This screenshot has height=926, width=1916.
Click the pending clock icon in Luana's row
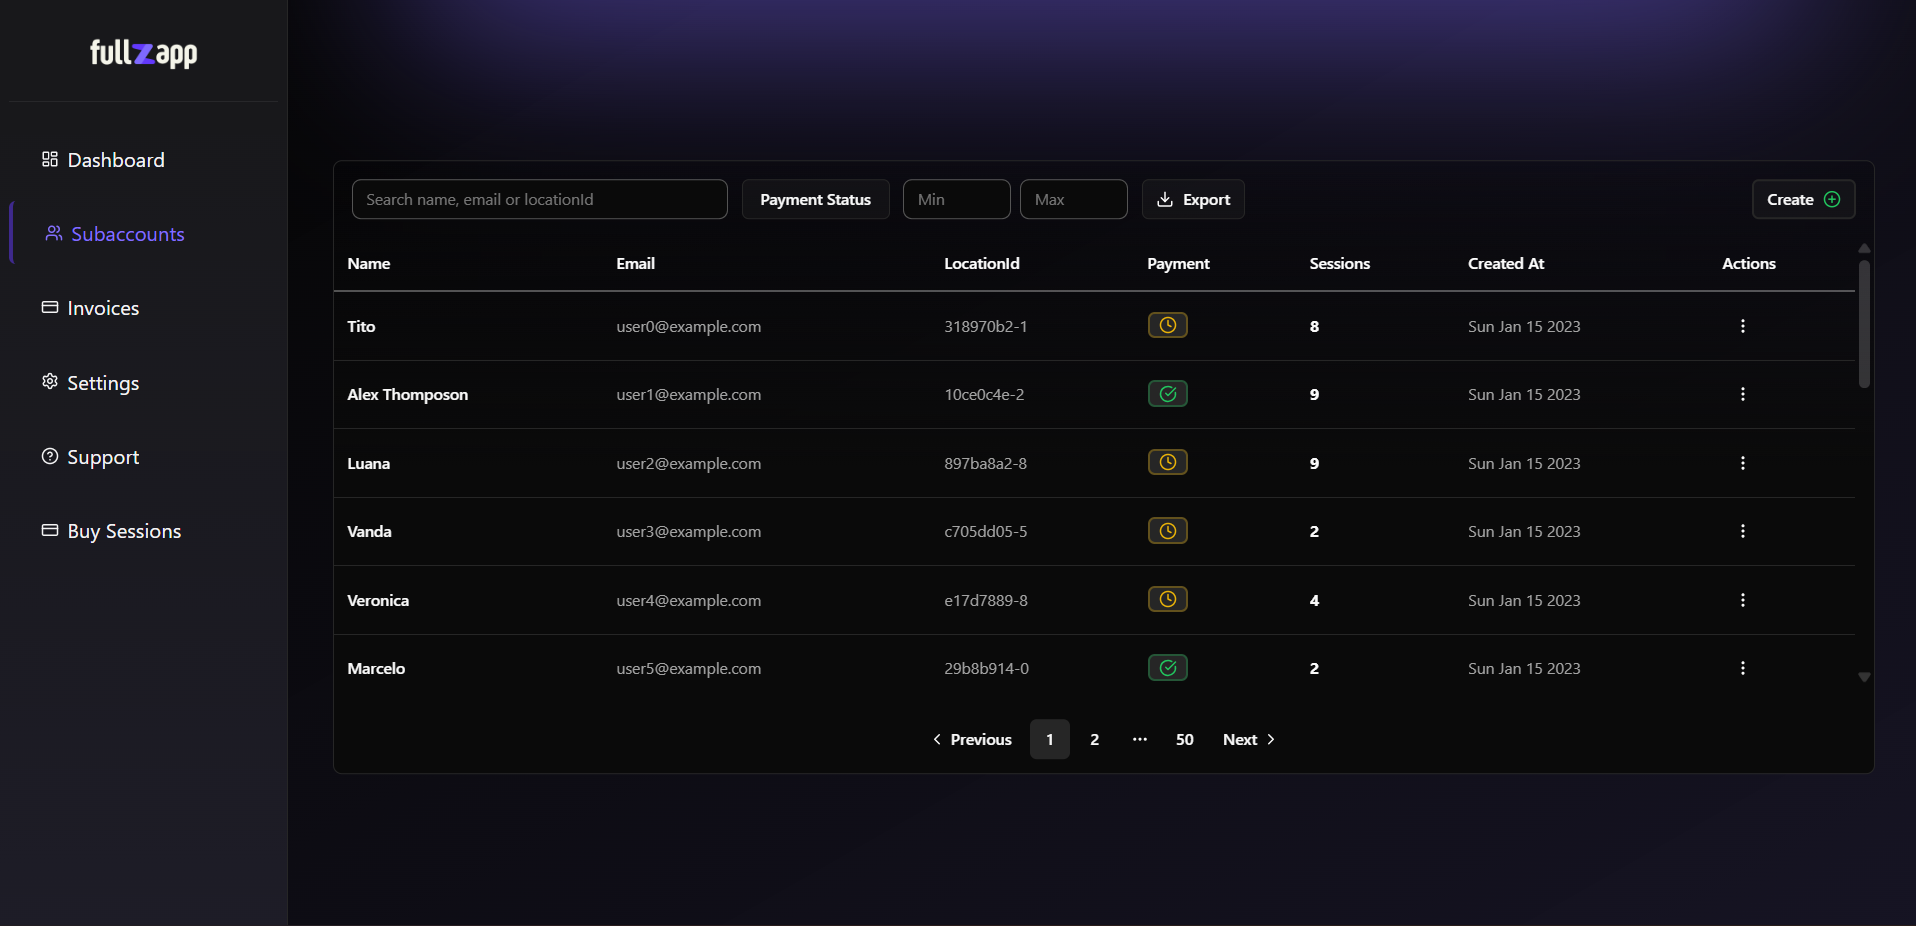coord(1167,463)
